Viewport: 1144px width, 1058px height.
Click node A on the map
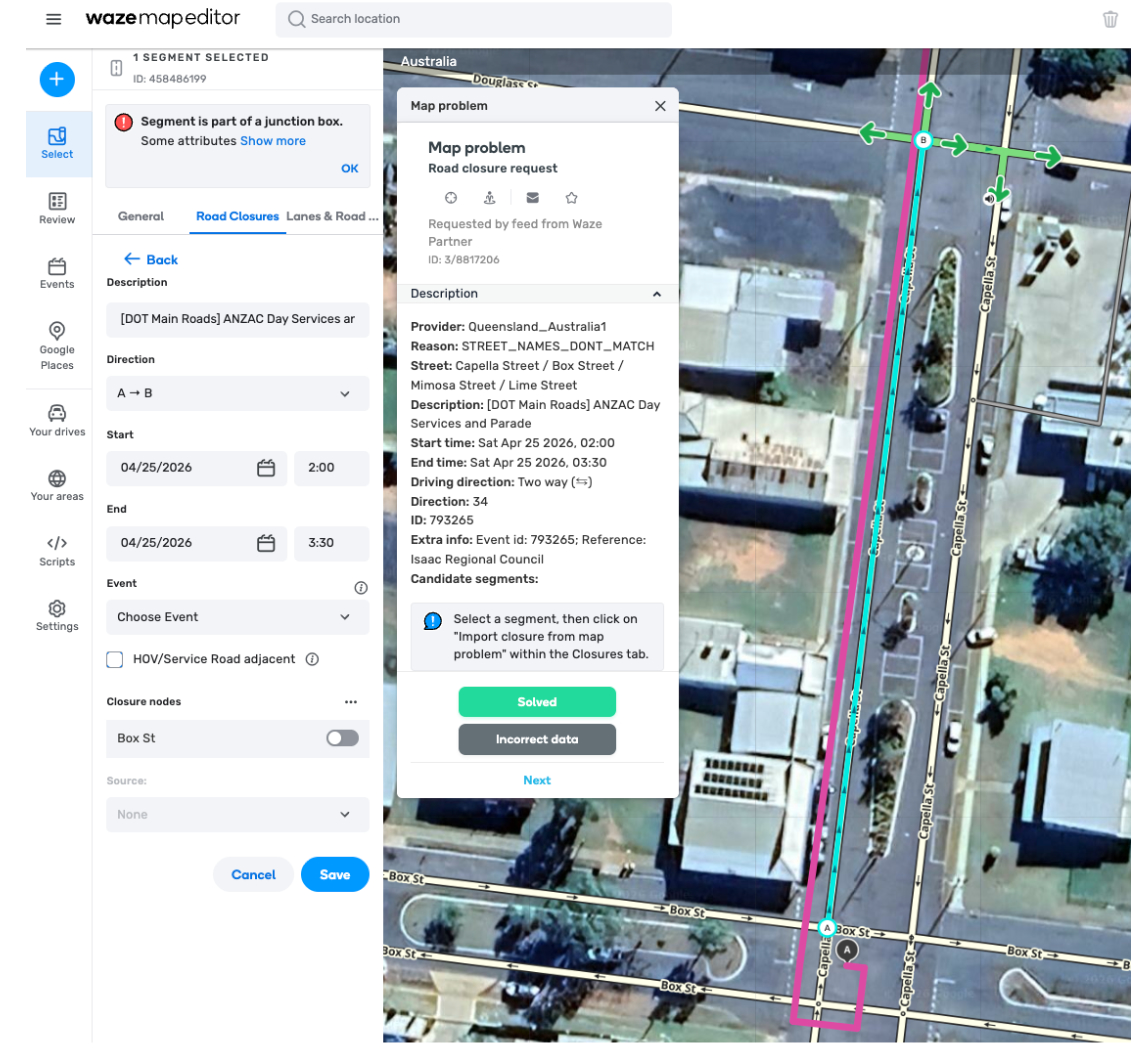click(x=827, y=928)
